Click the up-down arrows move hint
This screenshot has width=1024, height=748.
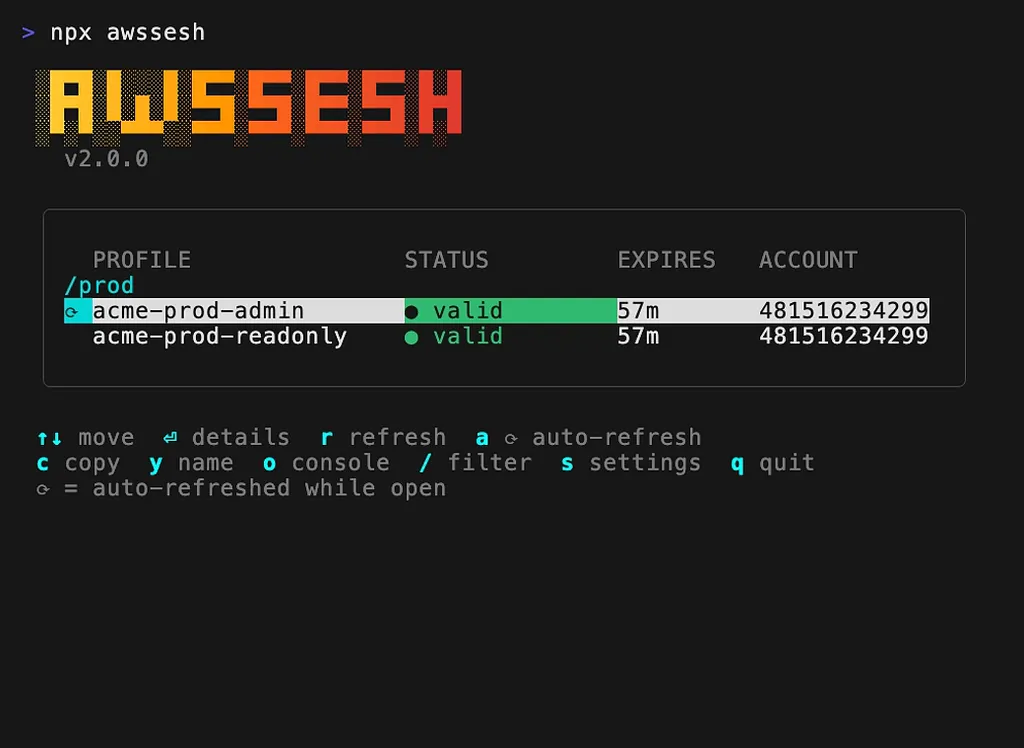tap(50, 438)
